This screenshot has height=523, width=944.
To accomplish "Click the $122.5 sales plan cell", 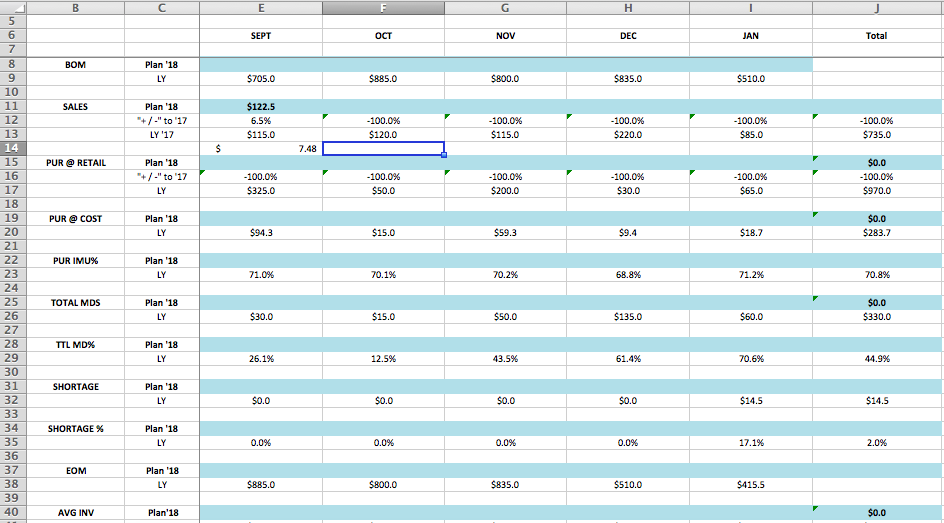I will click(x=261, y=107).
